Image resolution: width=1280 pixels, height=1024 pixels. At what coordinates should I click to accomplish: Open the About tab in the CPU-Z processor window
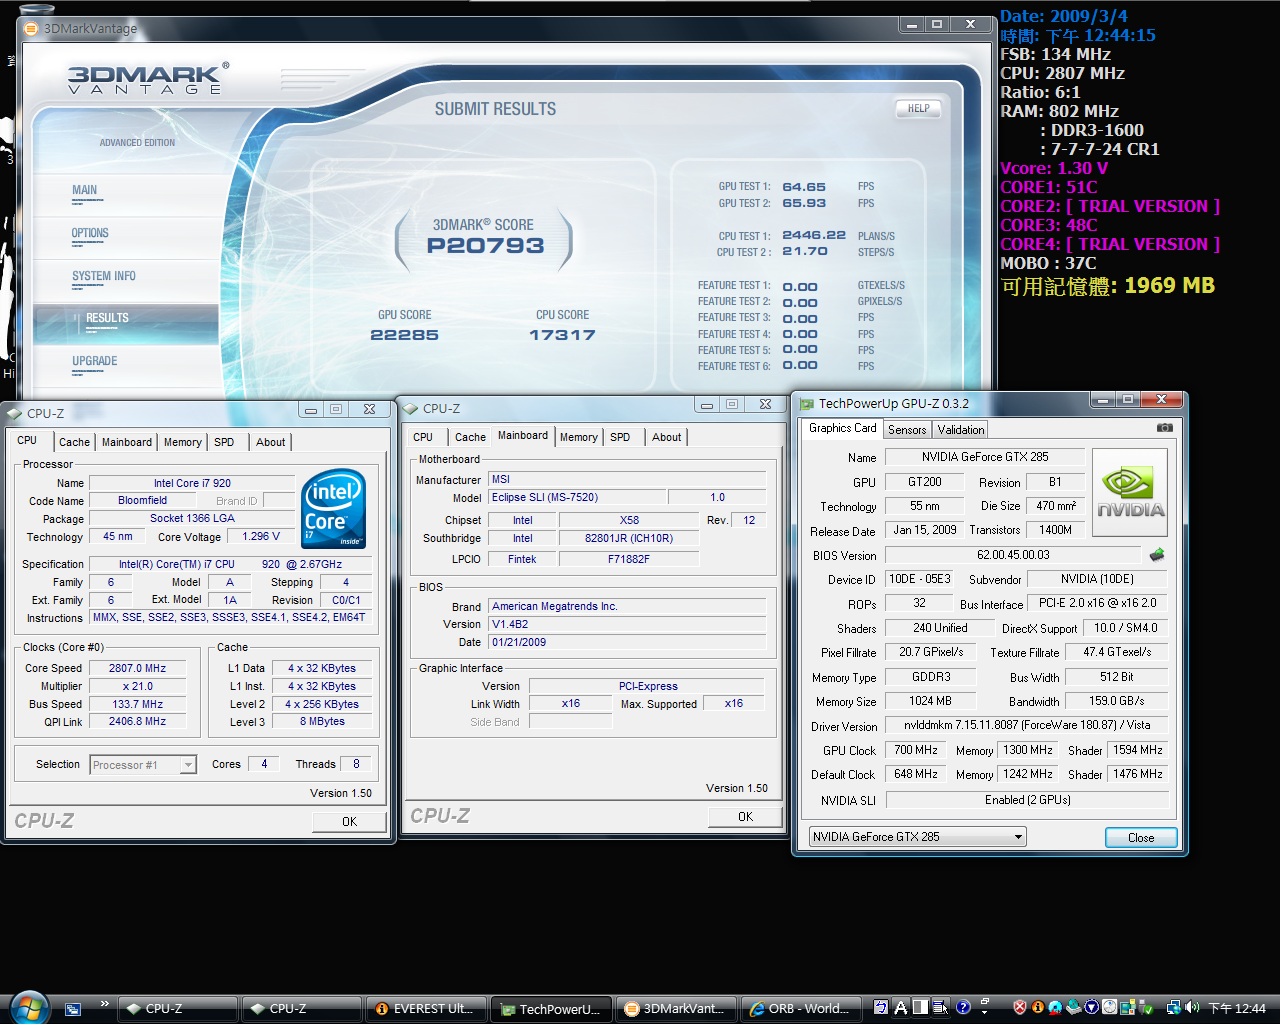pyautogui.click(x=270, y=442)
